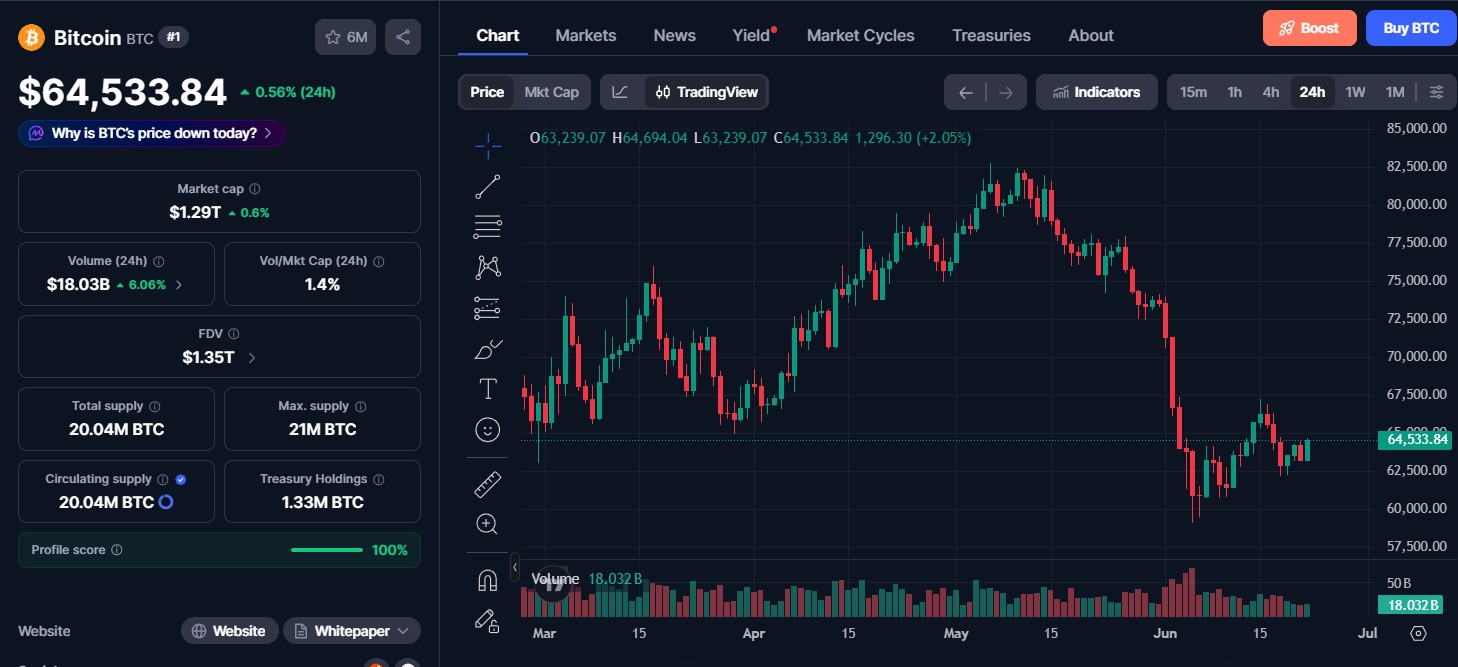The image size is (1458, 667).
Task: Set chart interval to 4h
Action: click(x=1271, y=92)
